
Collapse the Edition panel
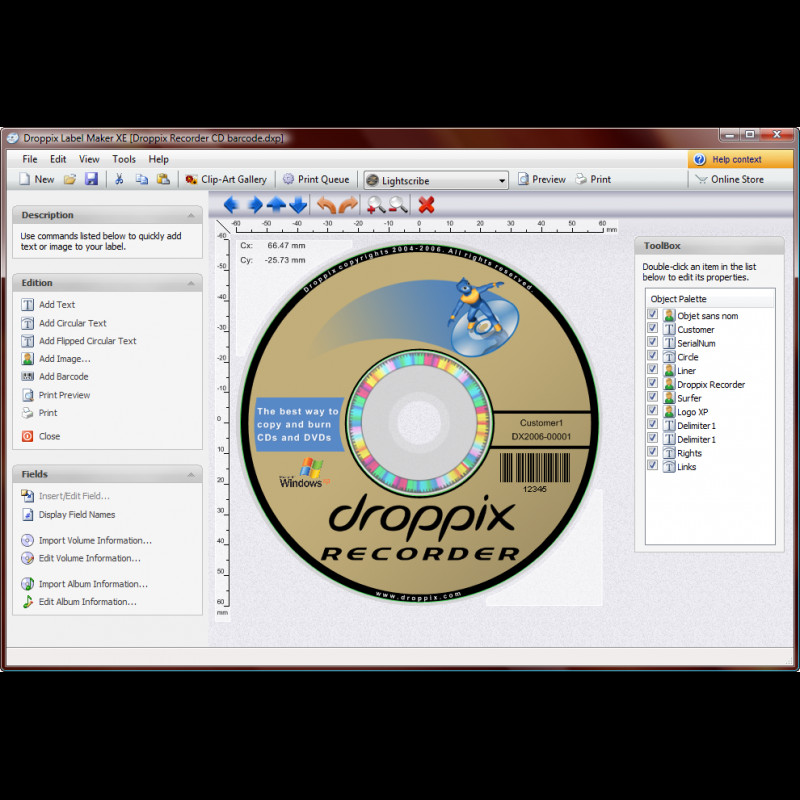[x=191, y=283]
